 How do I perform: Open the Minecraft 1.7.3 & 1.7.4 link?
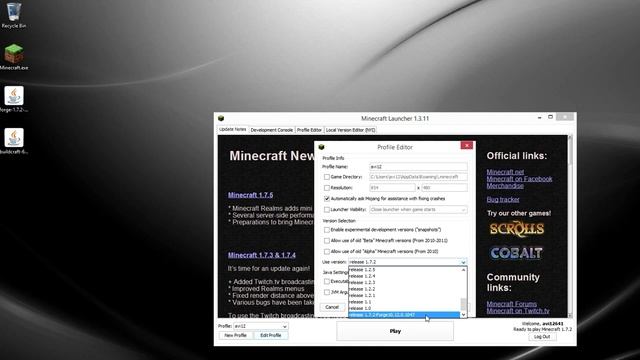(262, 255)
